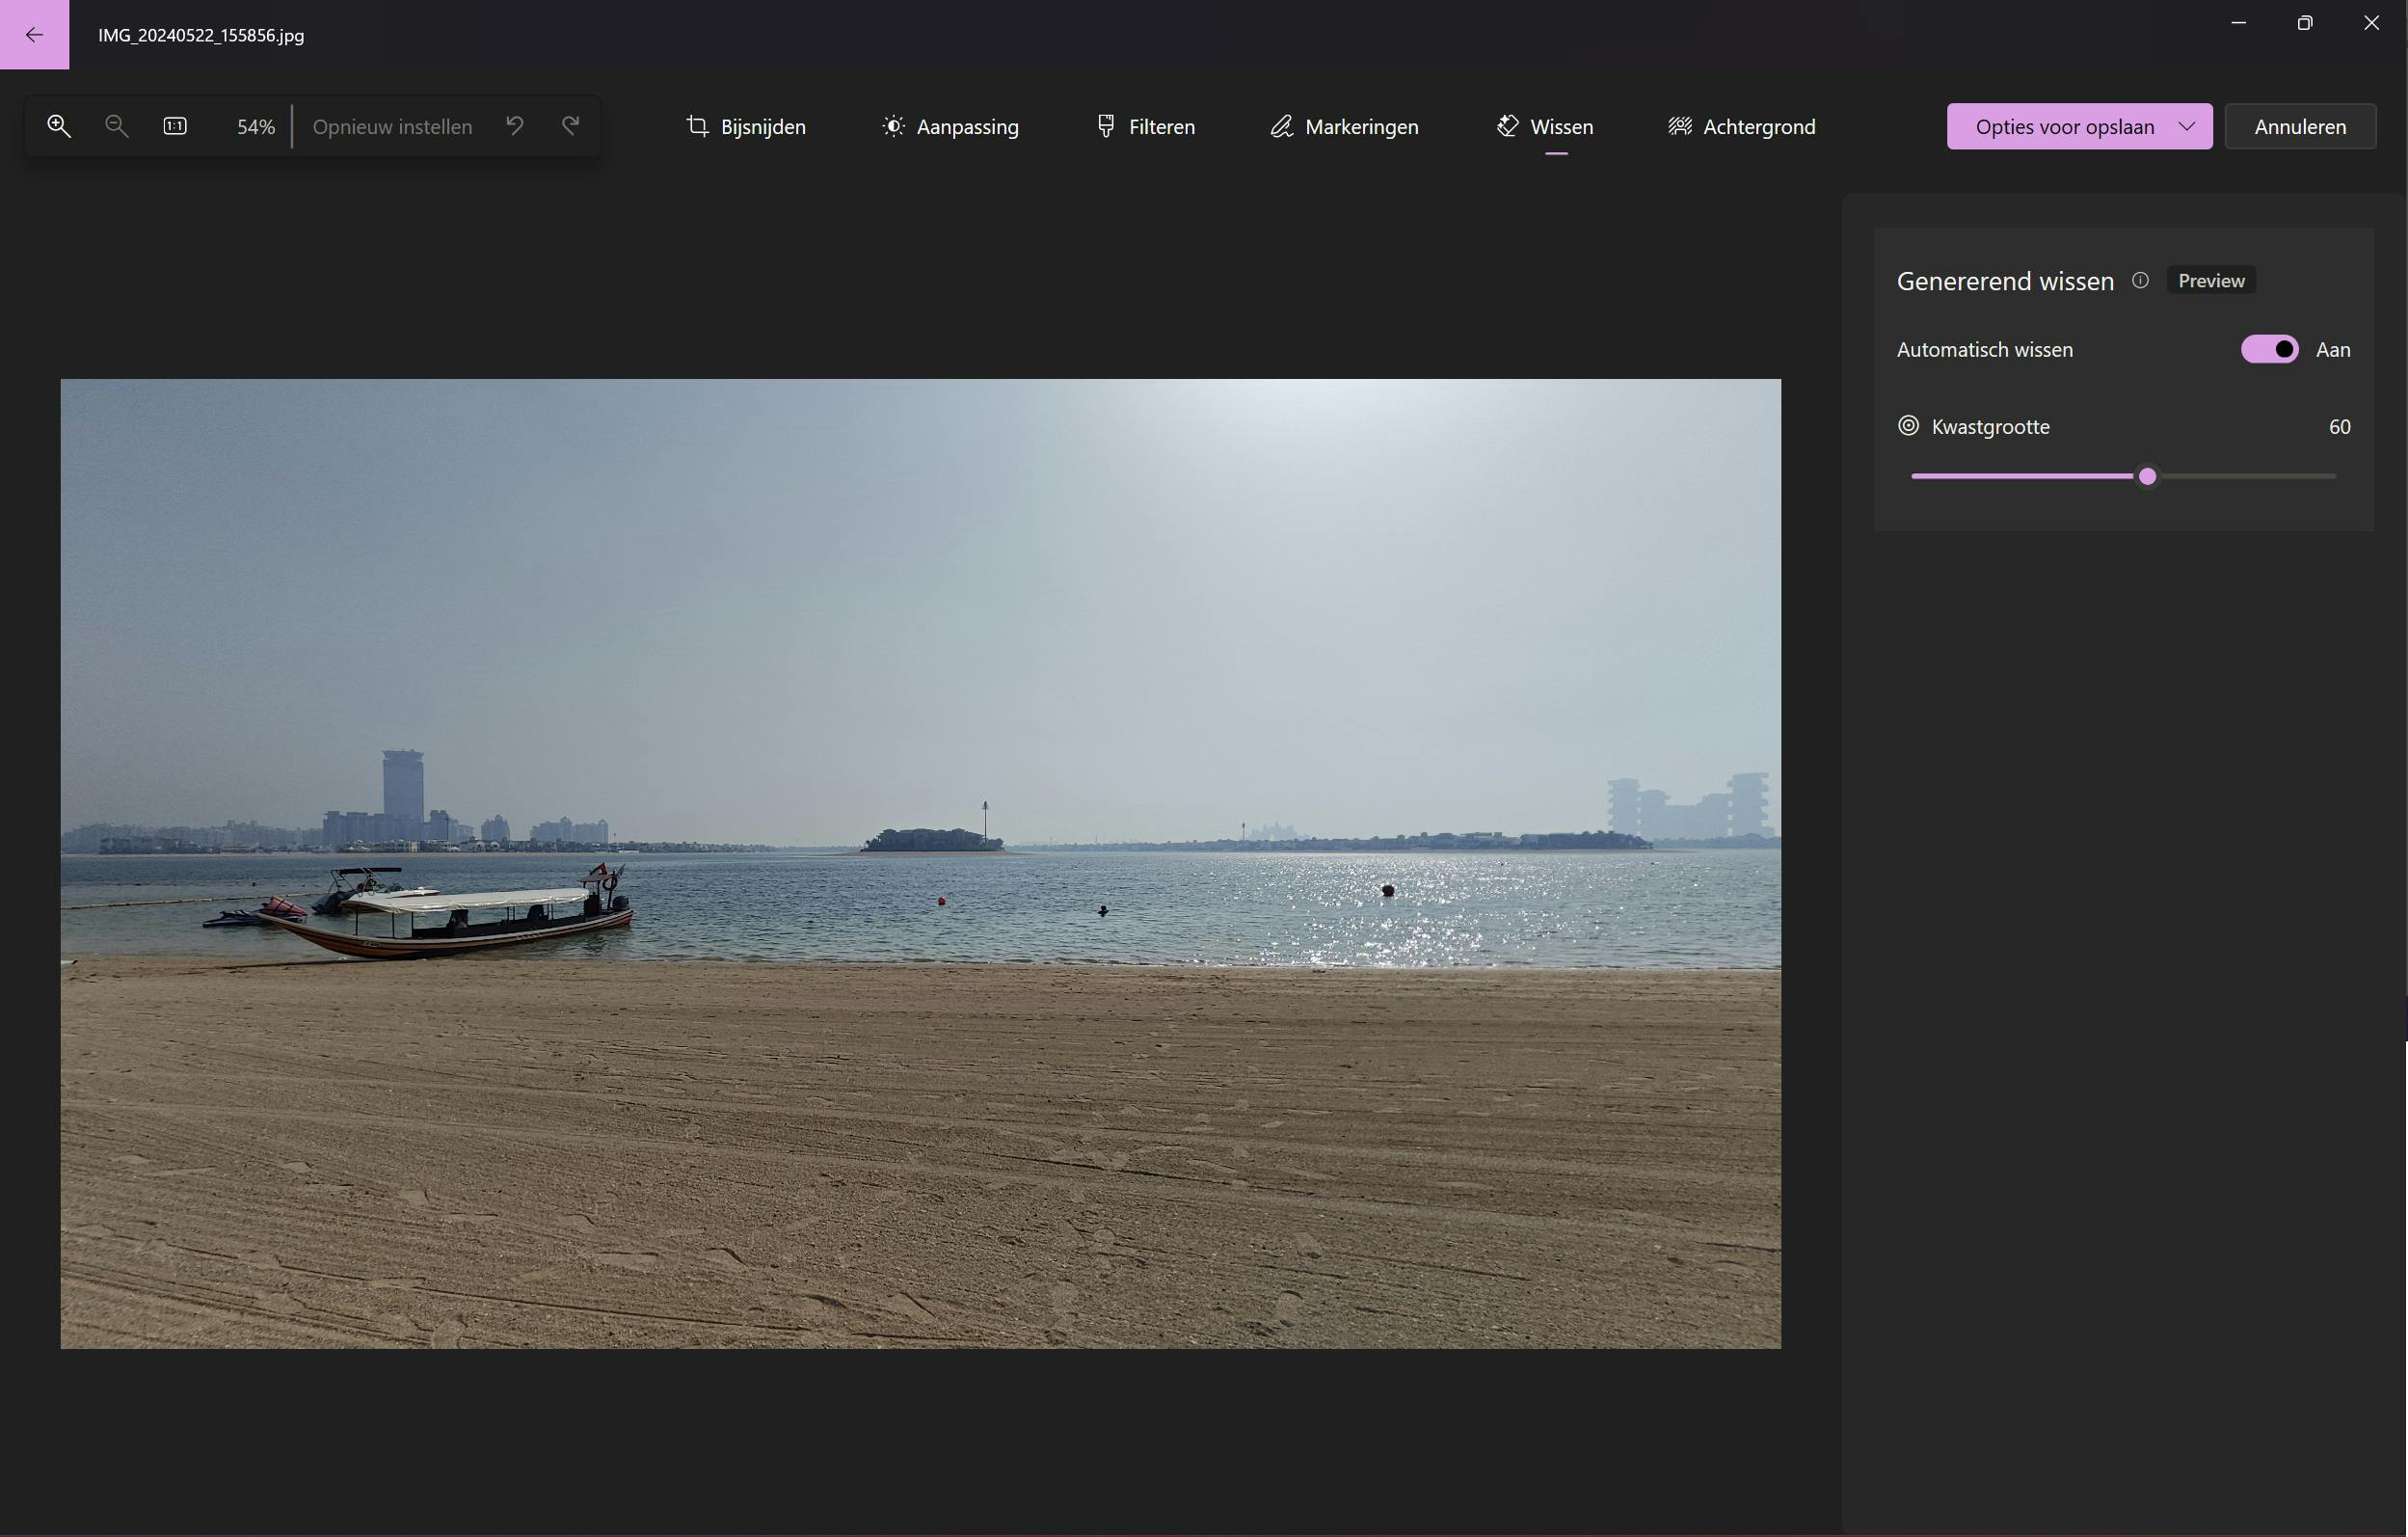Switch to the Aanpassing tab

(x=950, y=127)
